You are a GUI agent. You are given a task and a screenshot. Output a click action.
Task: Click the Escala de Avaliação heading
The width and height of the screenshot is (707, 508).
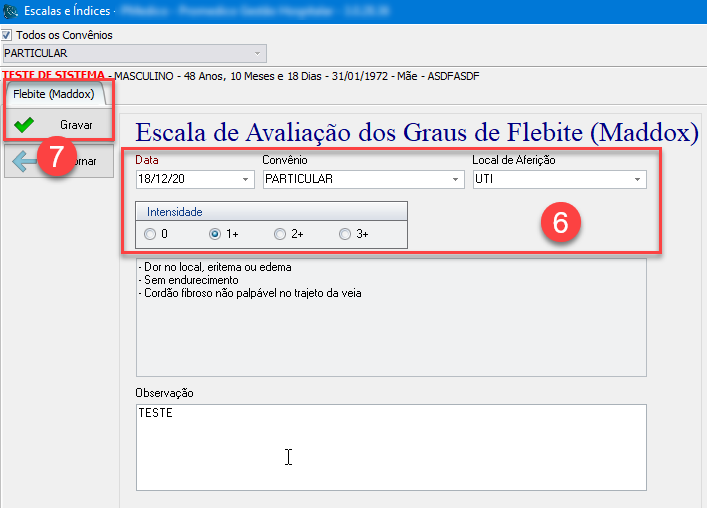[x=416, y=132]
